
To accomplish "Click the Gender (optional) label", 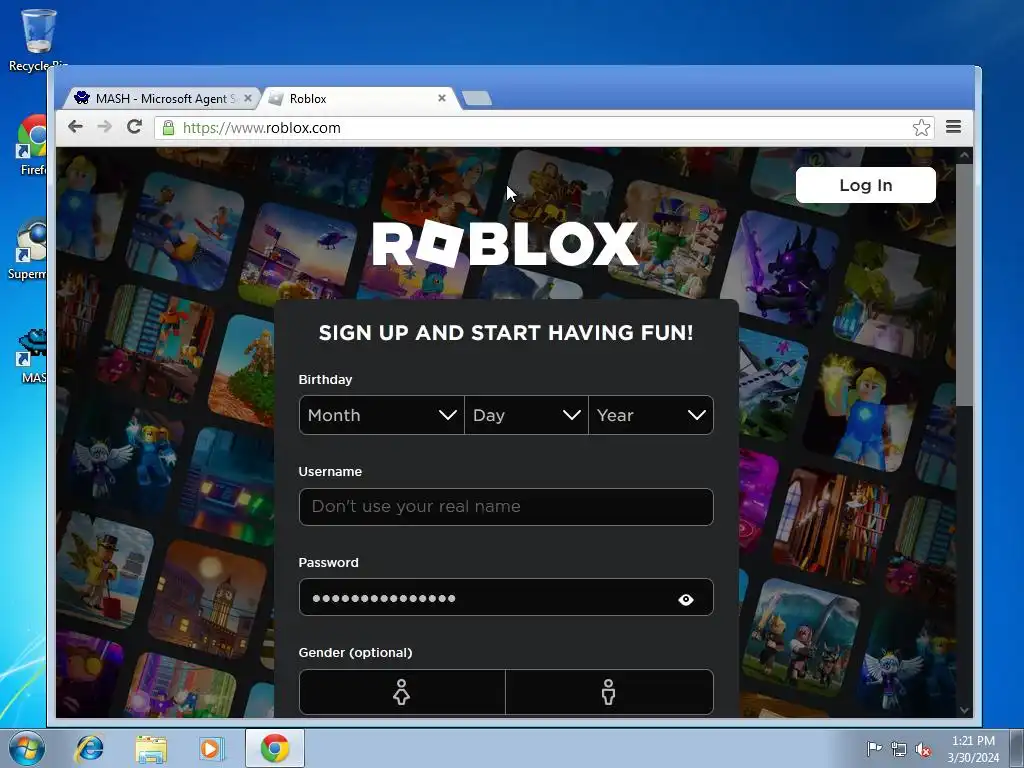I will (x=355, y=652).
